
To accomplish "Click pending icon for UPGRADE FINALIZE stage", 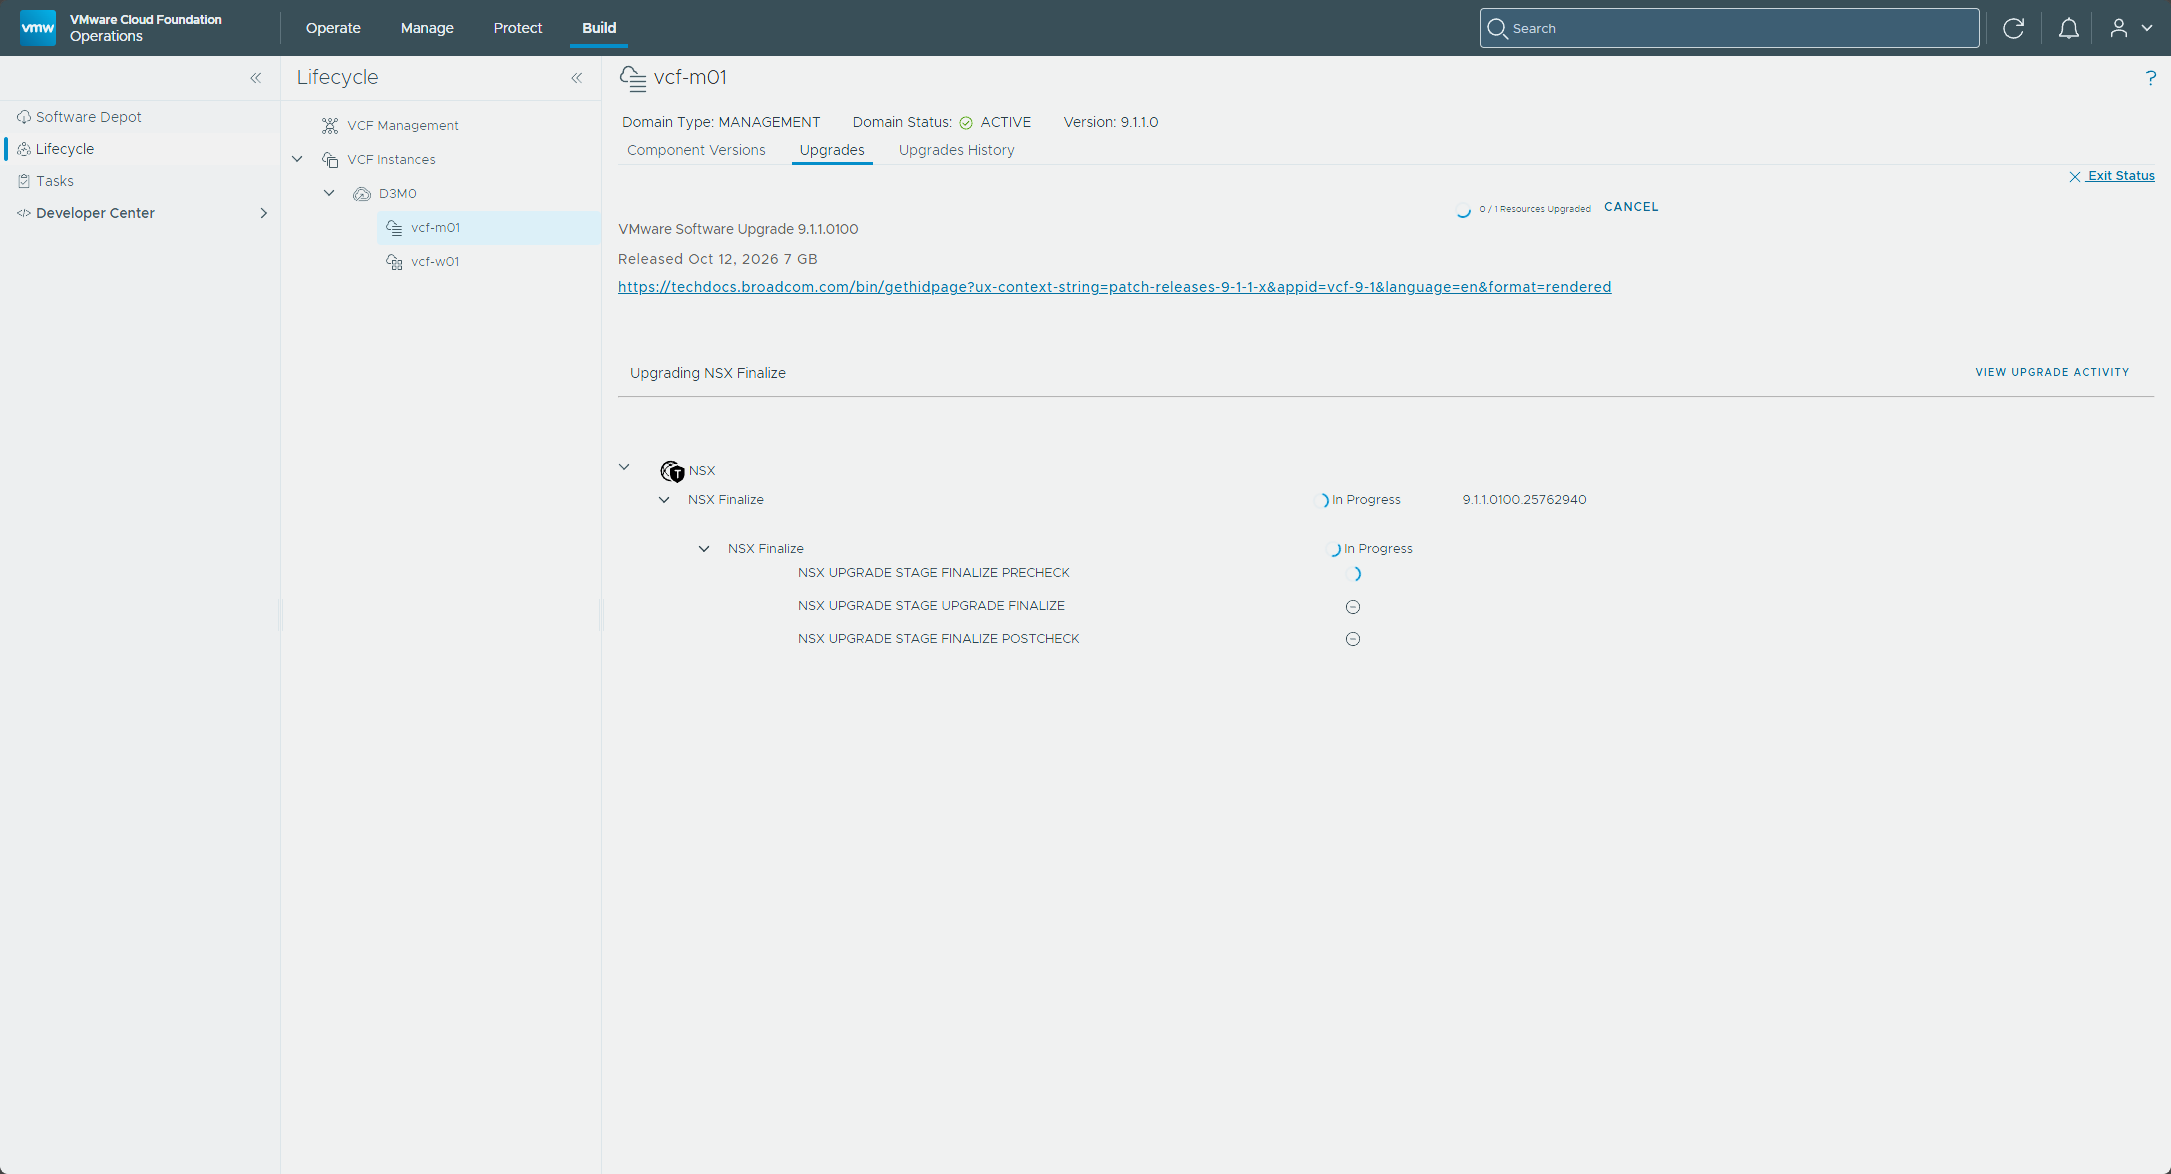I will (1353, 607).
